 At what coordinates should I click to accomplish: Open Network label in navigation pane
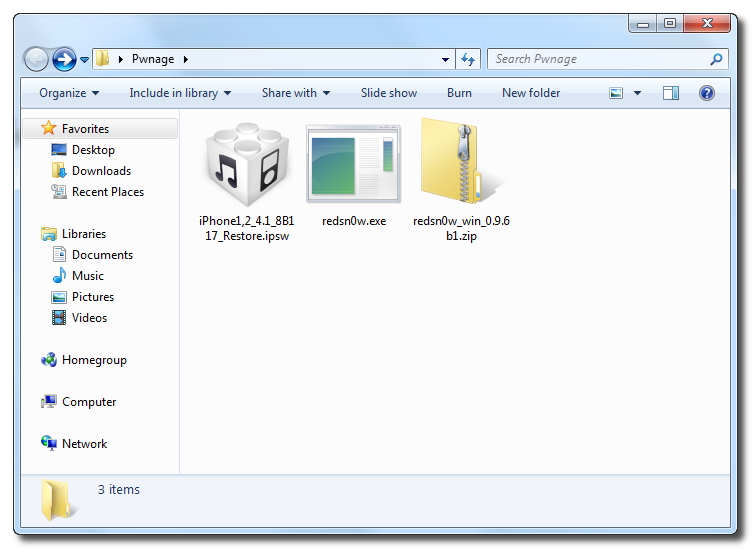coord(84,444)
